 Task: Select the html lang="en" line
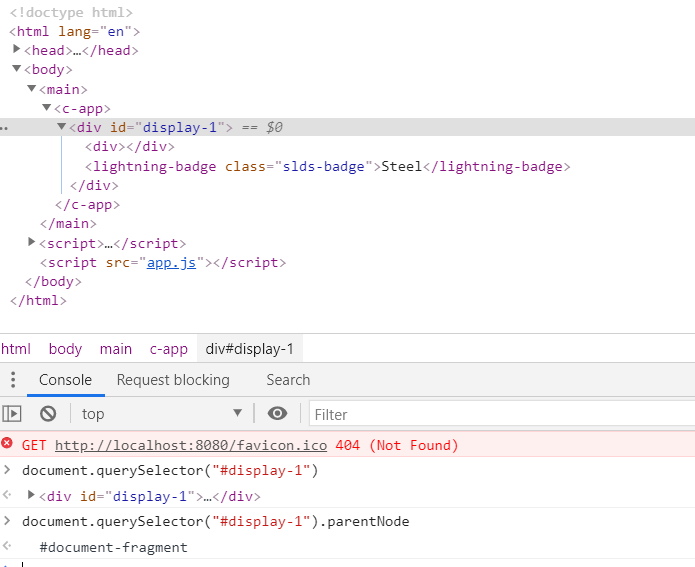pyautogui.click(x=74, y=31)
